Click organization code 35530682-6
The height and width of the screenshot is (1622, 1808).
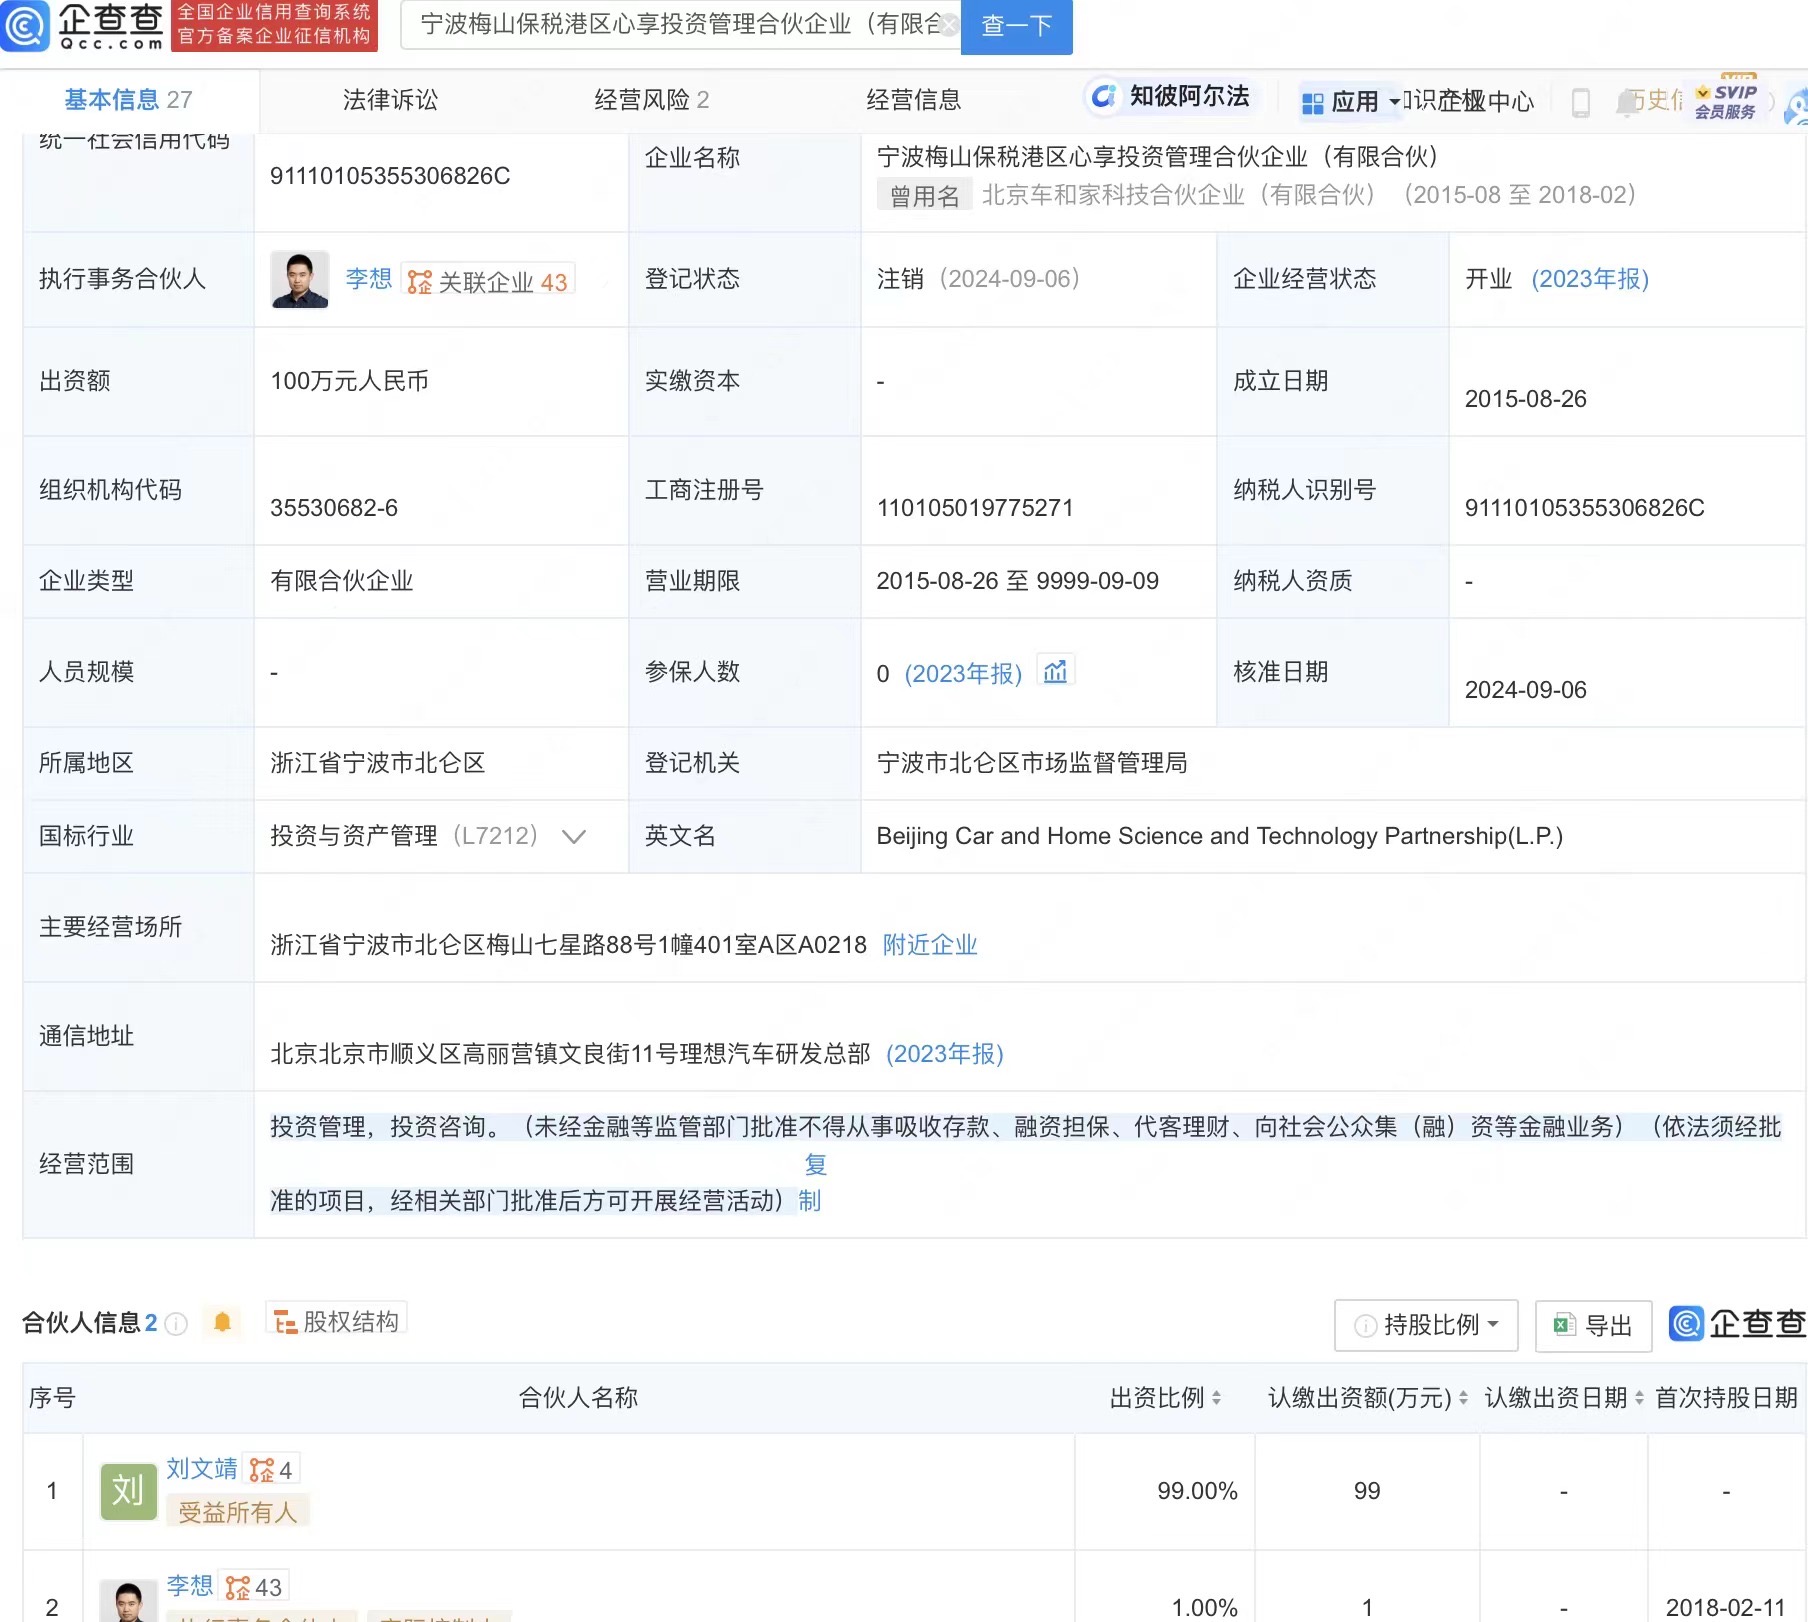click(334, 508)
